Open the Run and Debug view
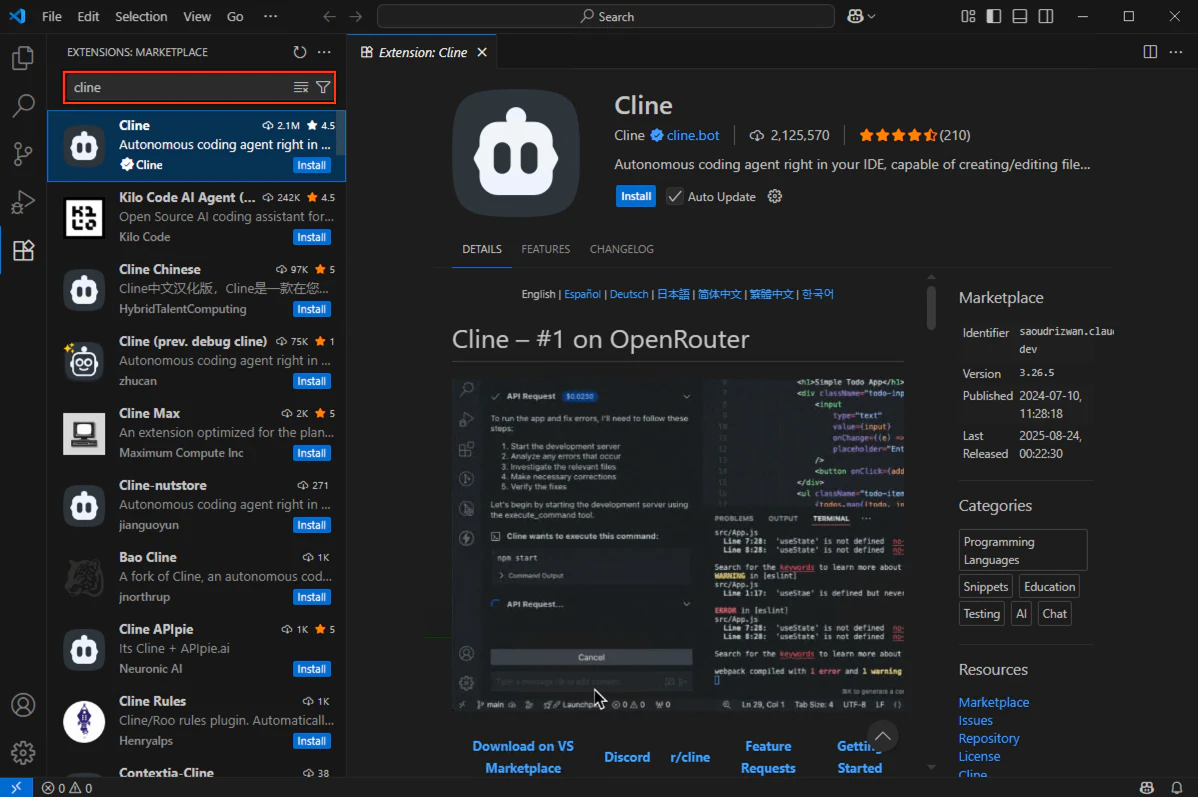Image resolution: width=1198 pixels, height=797 pixels. pos(23,202)
